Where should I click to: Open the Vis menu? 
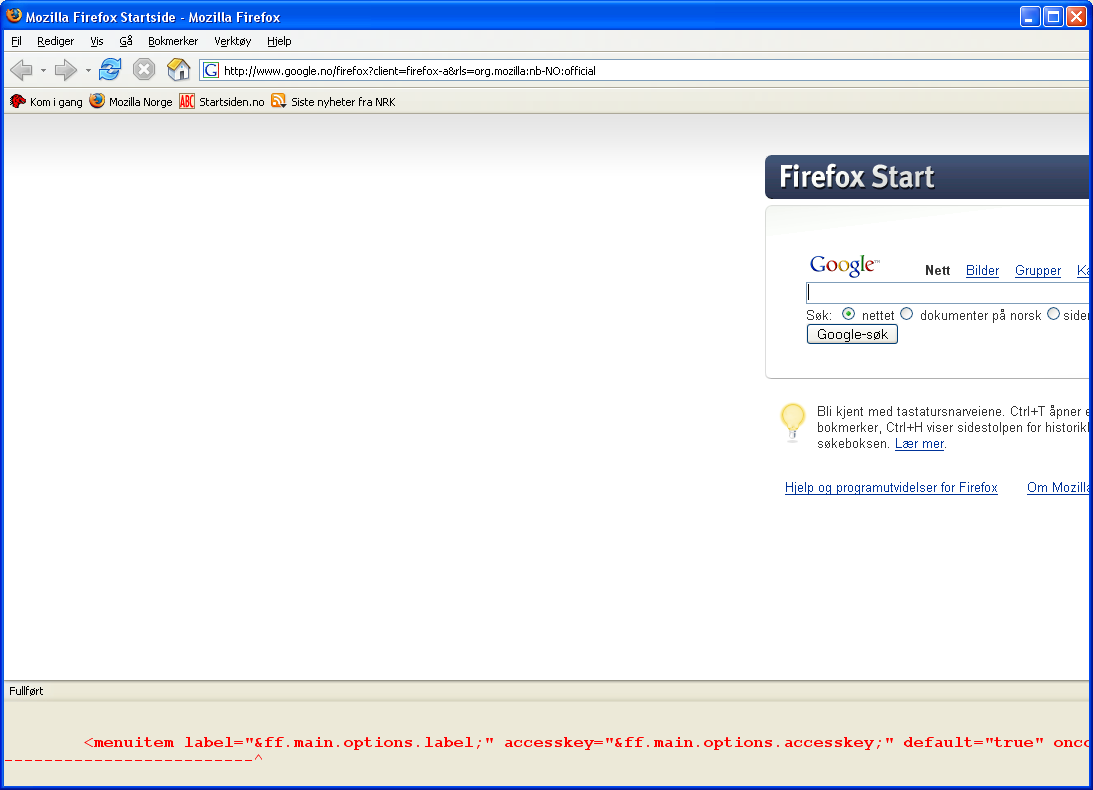click(97, 41)
